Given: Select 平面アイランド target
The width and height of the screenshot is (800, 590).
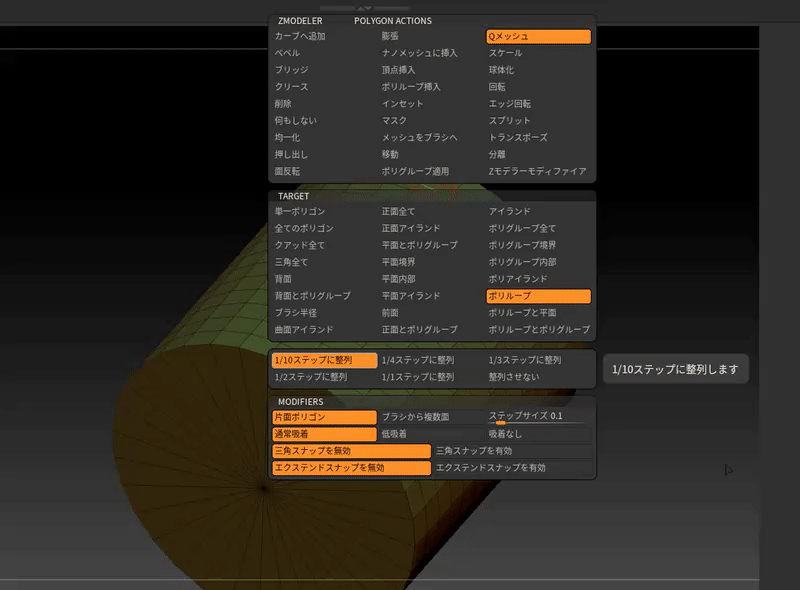Looking at the screenshot, I should (411, 296).
